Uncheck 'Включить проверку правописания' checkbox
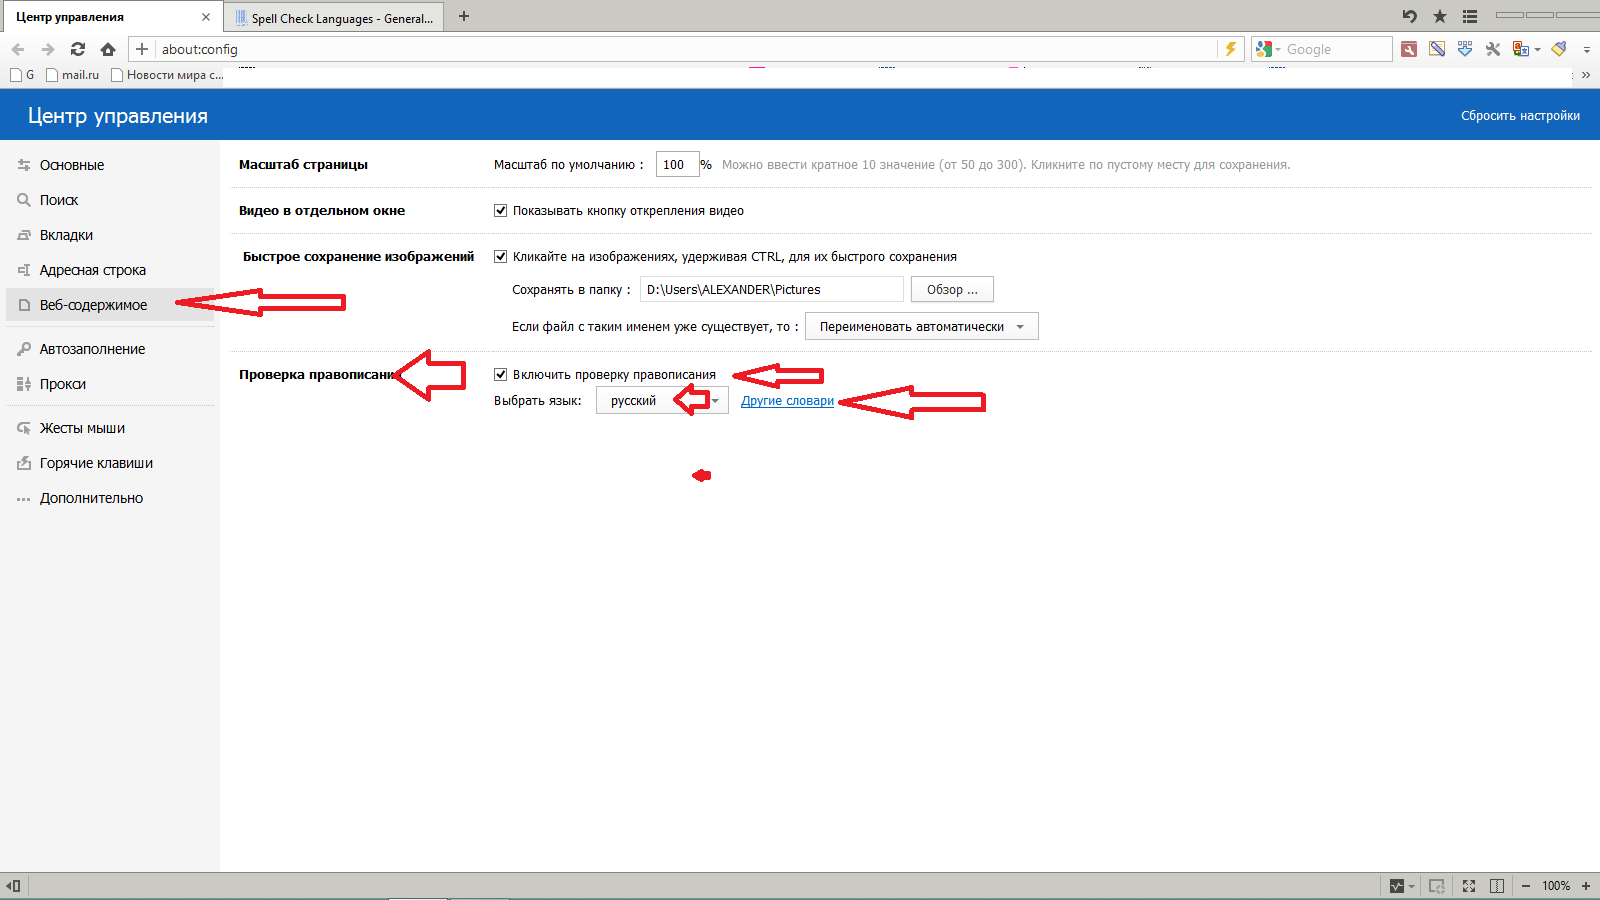 point(501,375)
